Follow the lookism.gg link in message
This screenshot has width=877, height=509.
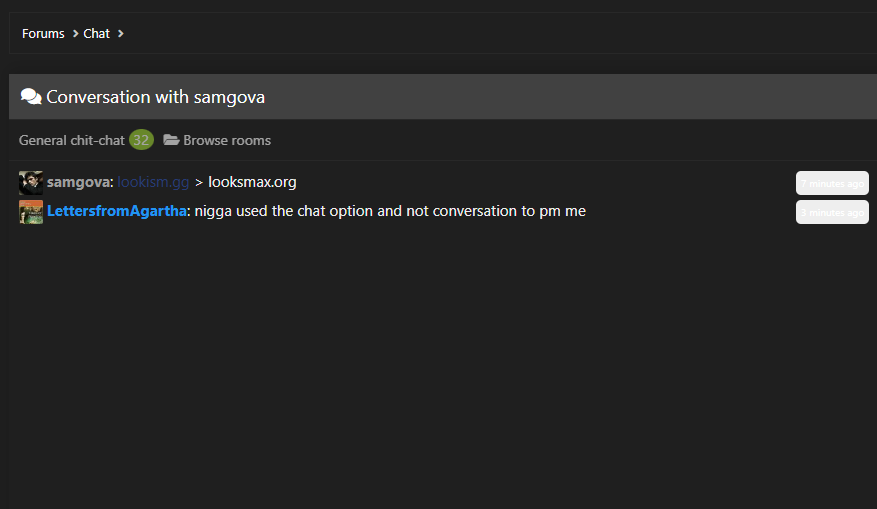click(x=153, y=182)
